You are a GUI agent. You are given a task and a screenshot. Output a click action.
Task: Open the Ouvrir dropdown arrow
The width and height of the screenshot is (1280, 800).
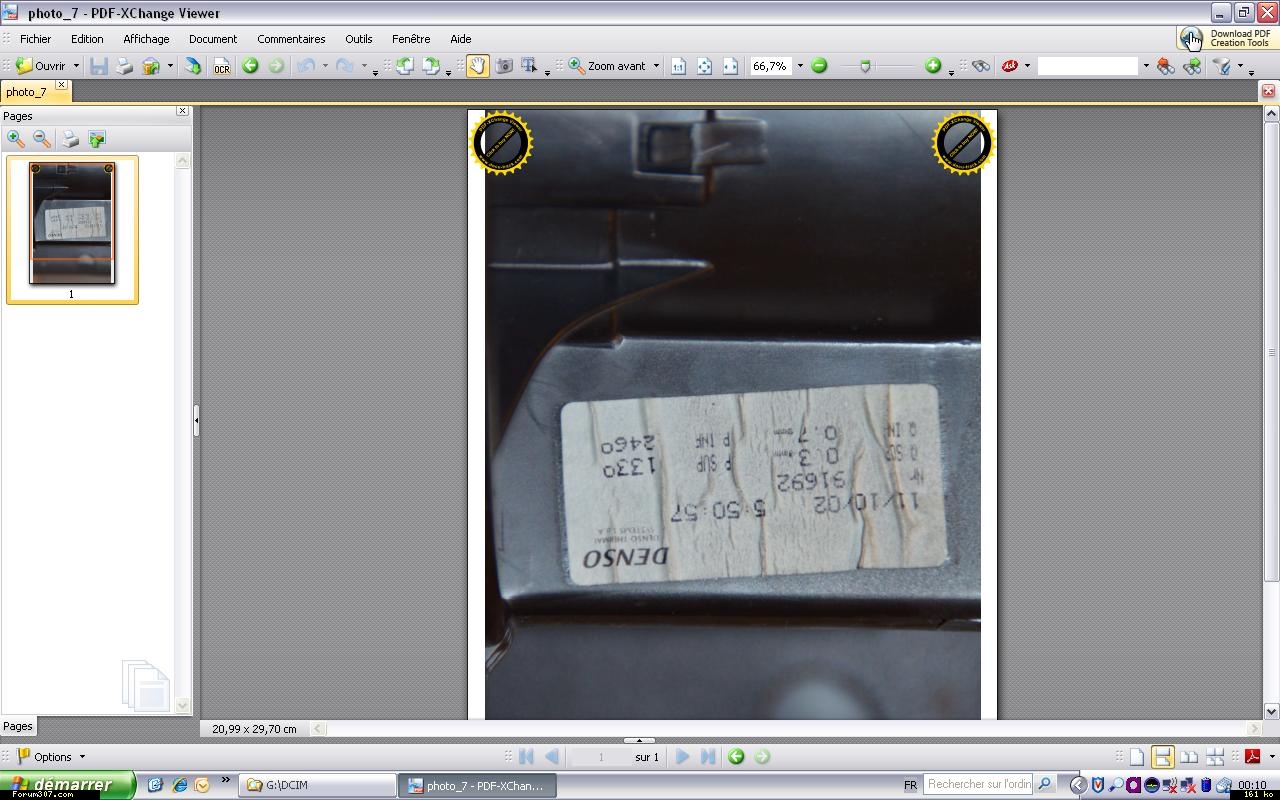76,66
